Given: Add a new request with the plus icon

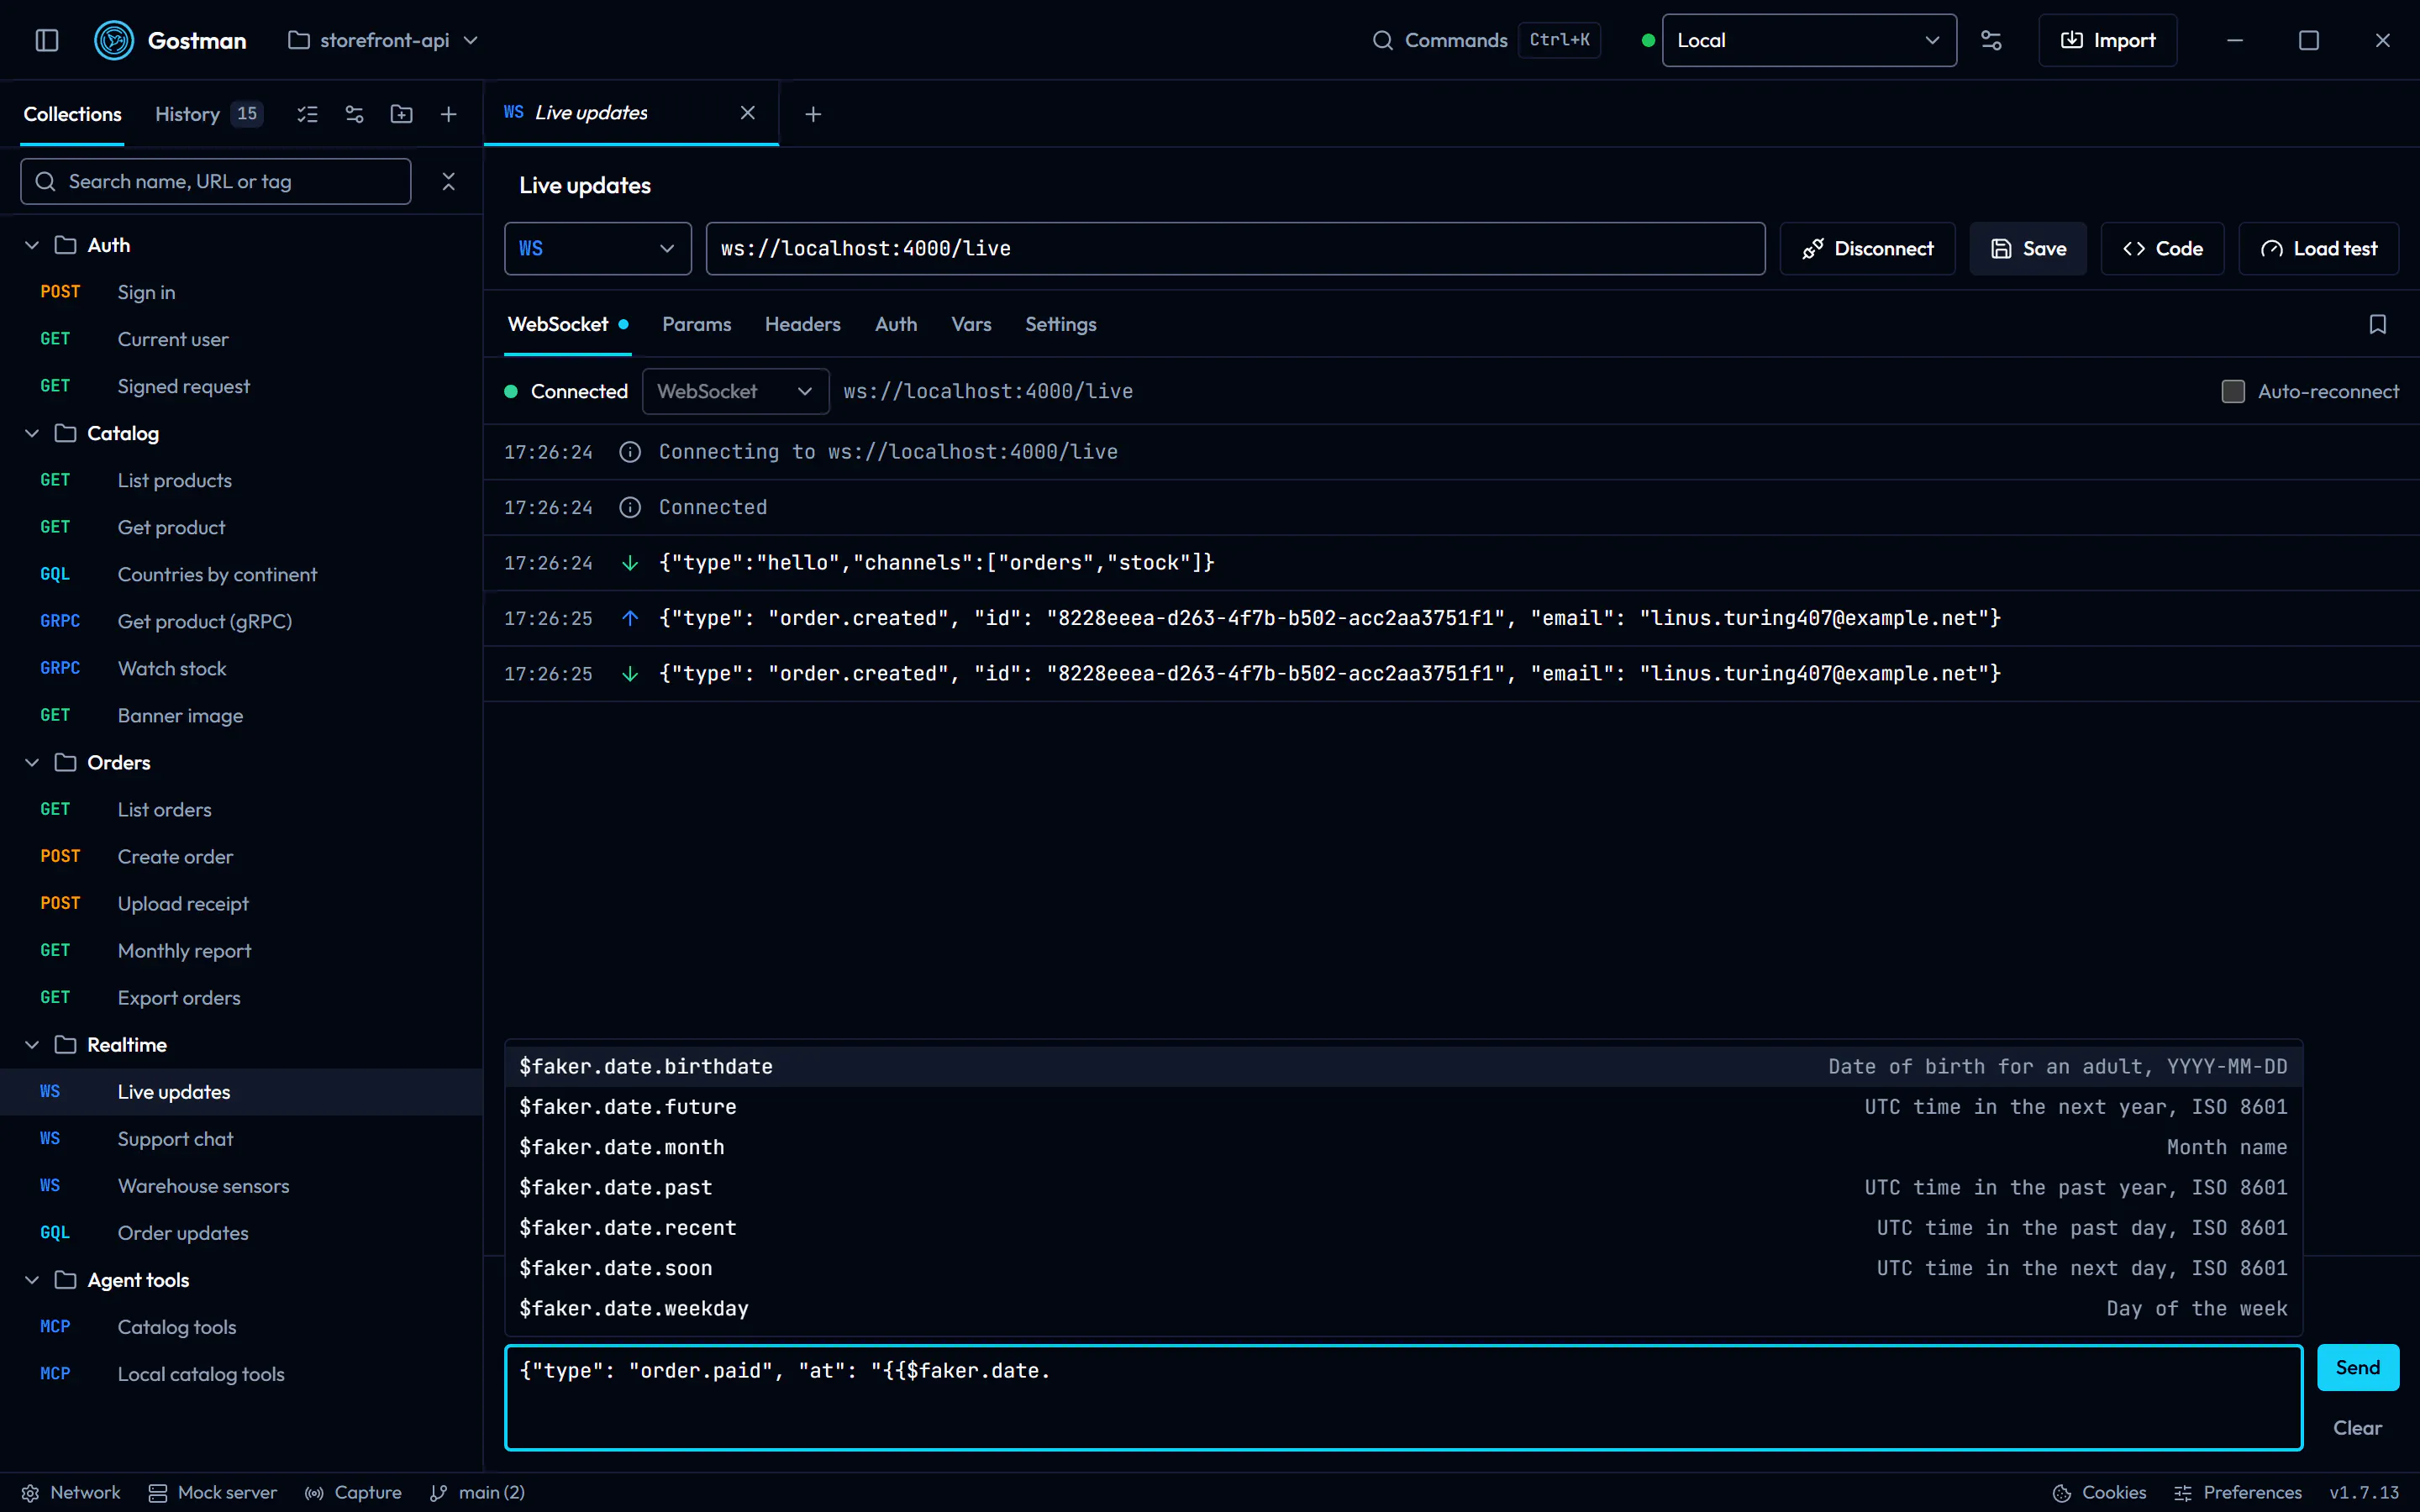Looking at the screenshot, I should click(x=448, y=114).
